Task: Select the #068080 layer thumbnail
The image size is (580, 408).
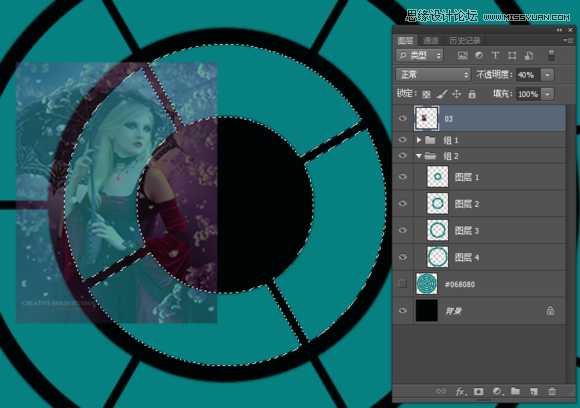Action: click(426, 284)
